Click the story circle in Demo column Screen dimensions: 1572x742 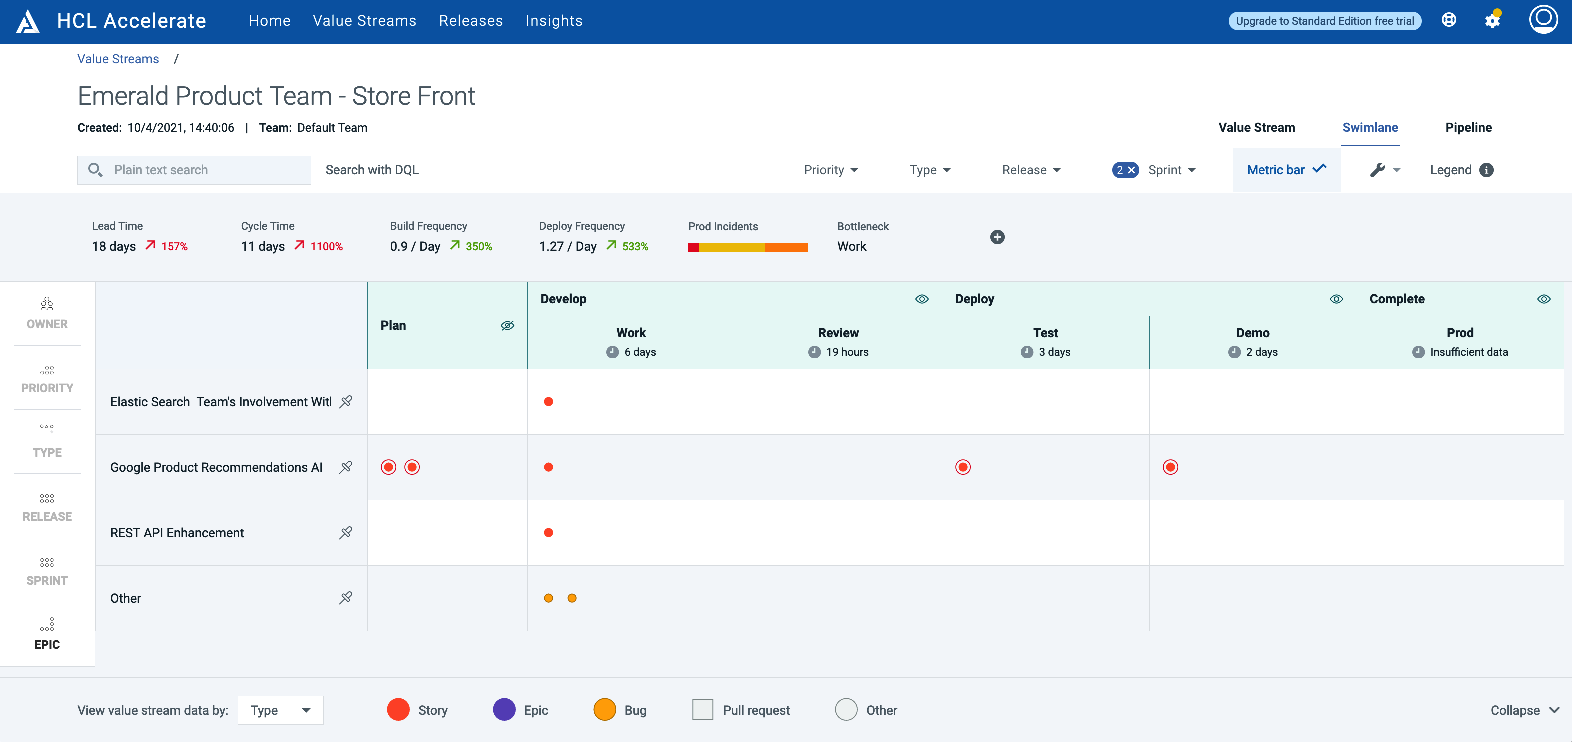point(1170,467)
